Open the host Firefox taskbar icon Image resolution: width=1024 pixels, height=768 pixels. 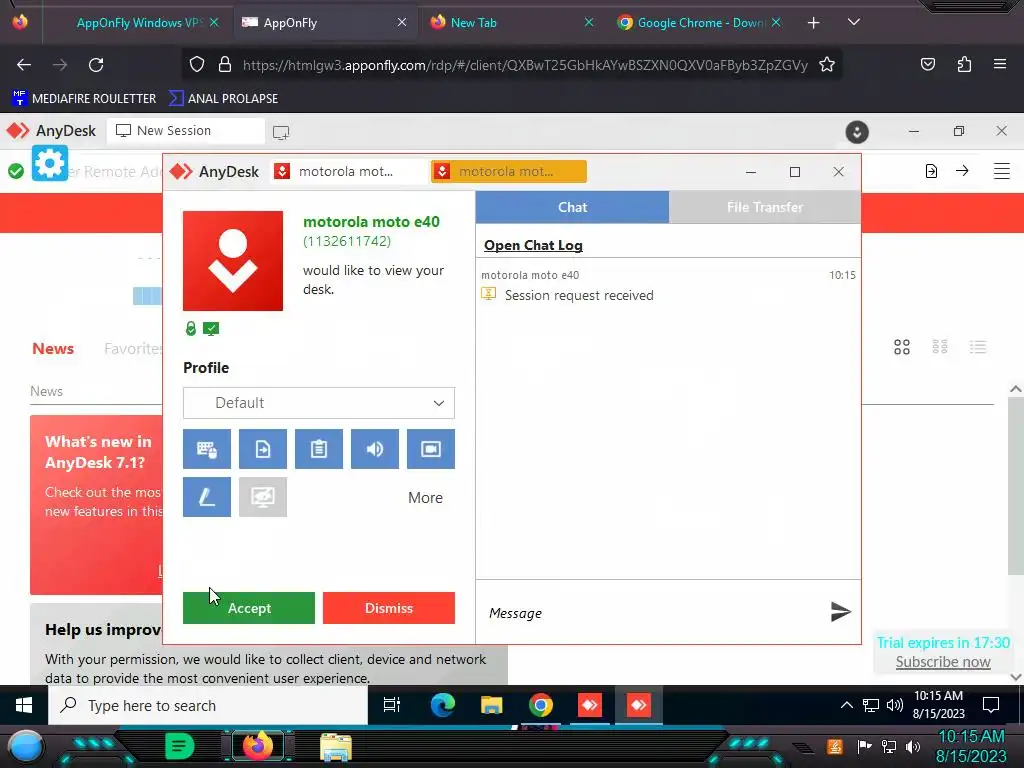click(x=257, y=746)
